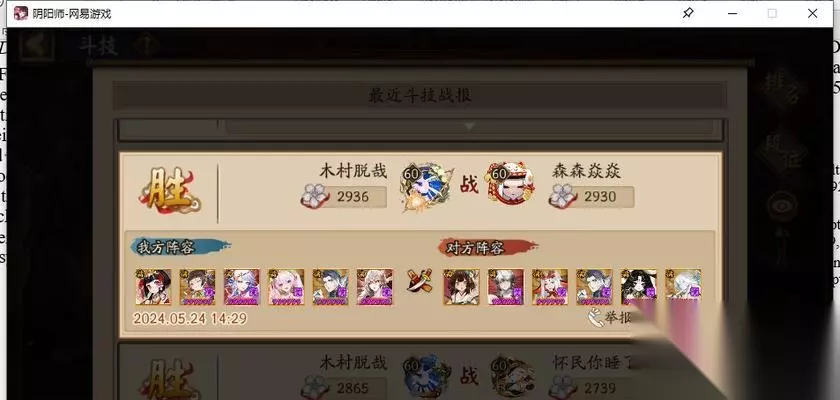Viewport: 840px width, 400px height.
Task: Open the 斗技 help exclamation icon
Action: coord(145,47)
